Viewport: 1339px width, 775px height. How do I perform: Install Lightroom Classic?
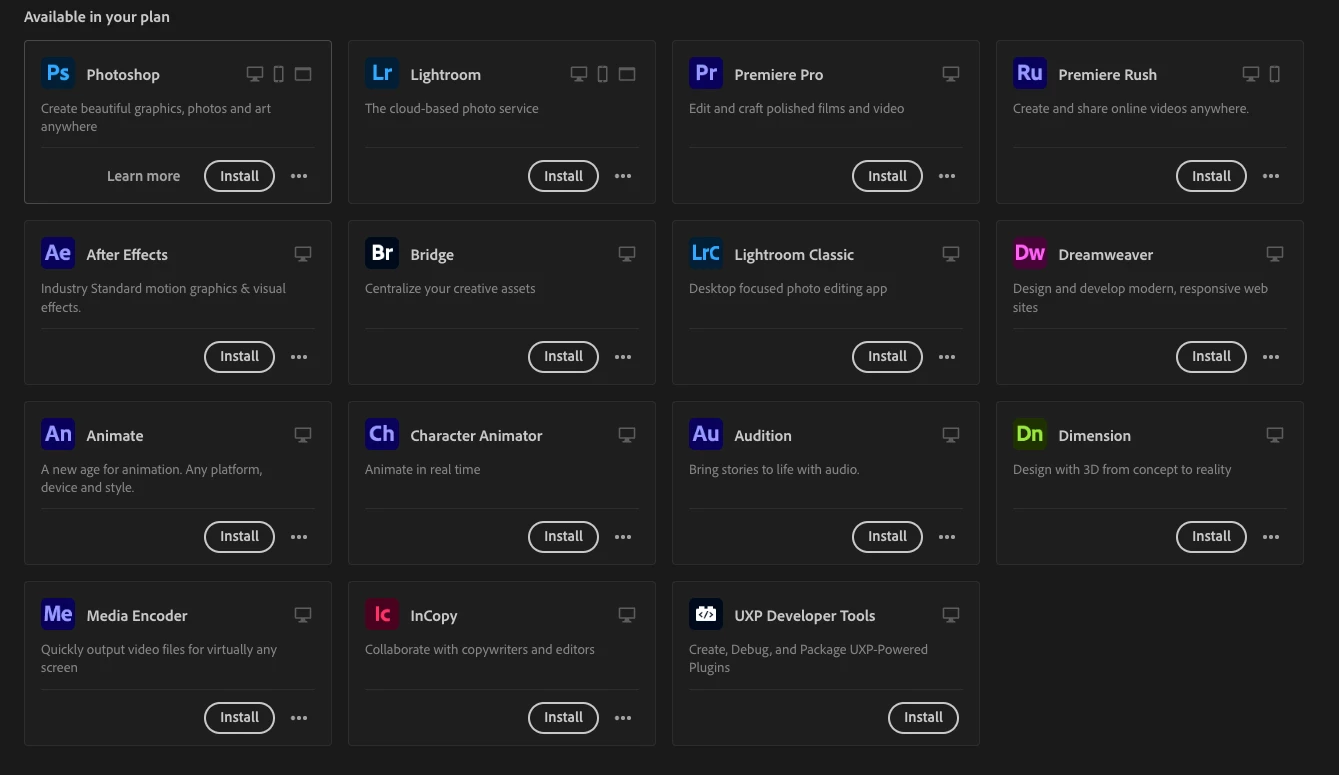(887, 356)
